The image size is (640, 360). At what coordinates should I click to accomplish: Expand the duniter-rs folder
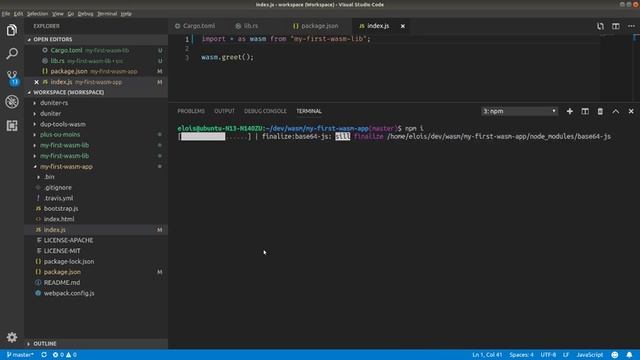[x=54, y=103]
